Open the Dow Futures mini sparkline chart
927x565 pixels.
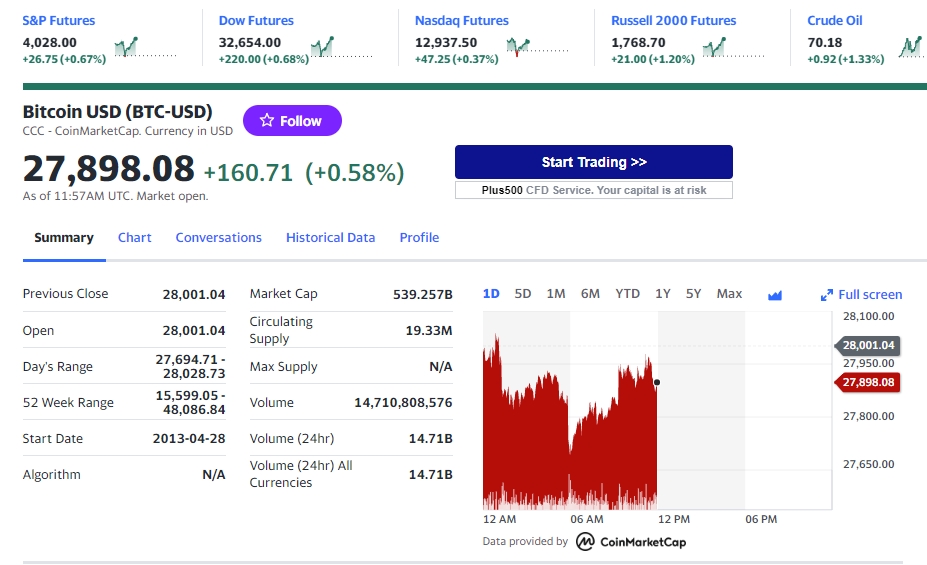341,47
